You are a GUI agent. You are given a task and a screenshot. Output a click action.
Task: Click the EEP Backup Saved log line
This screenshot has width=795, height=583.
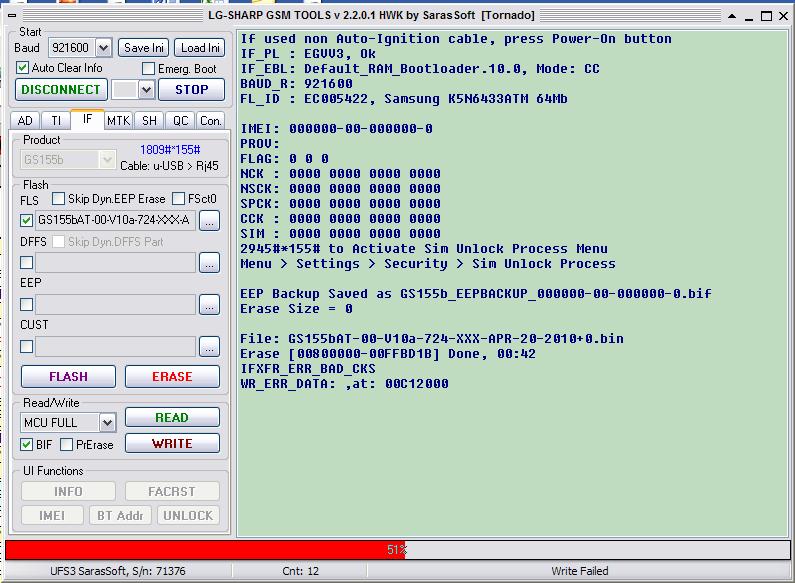476,294
